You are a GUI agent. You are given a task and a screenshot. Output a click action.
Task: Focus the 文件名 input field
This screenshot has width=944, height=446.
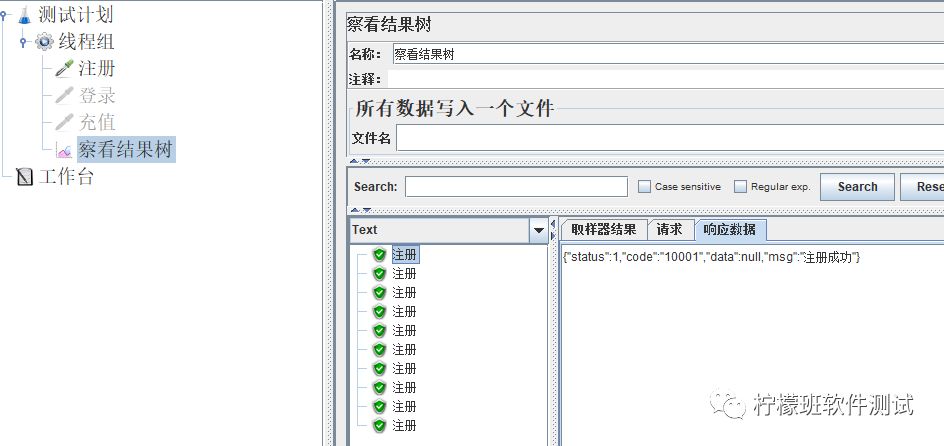[670, 138]
